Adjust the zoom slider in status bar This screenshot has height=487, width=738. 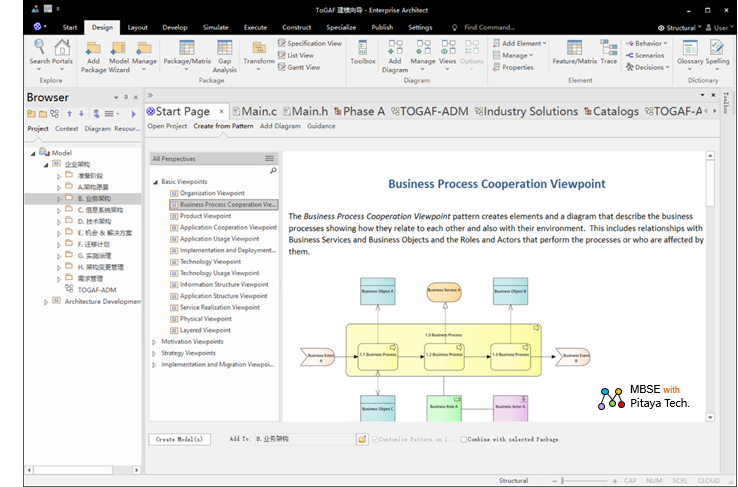(562, 481)
